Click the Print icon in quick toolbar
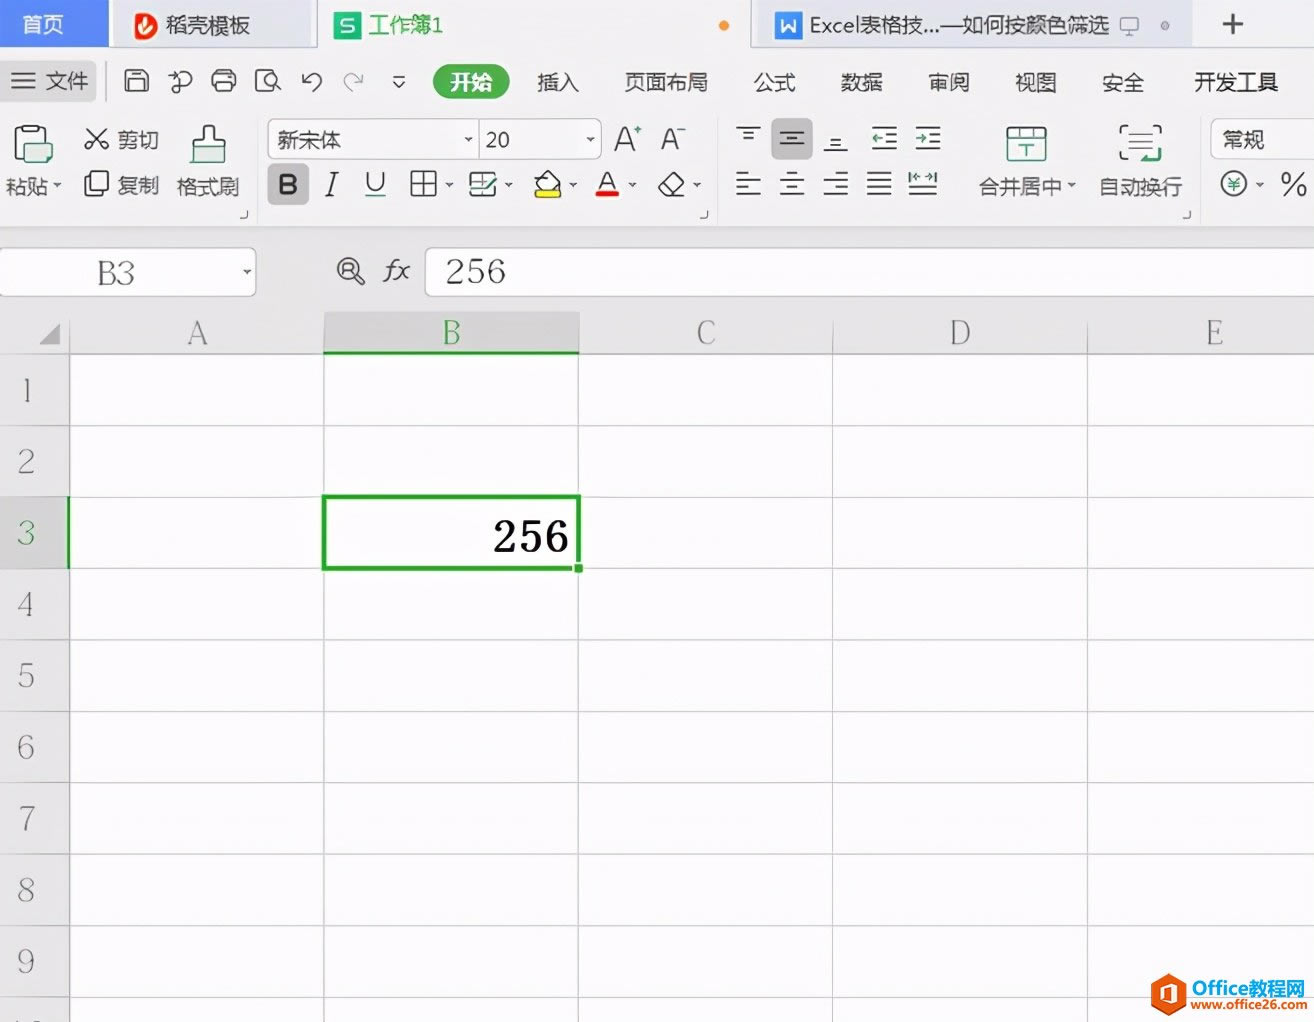Screen dimensions: 1314x1022 224,81
